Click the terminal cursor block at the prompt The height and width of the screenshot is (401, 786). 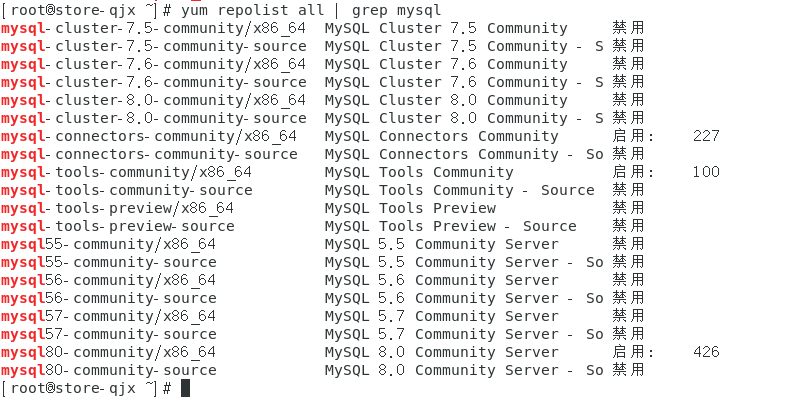tap(185, 388)
